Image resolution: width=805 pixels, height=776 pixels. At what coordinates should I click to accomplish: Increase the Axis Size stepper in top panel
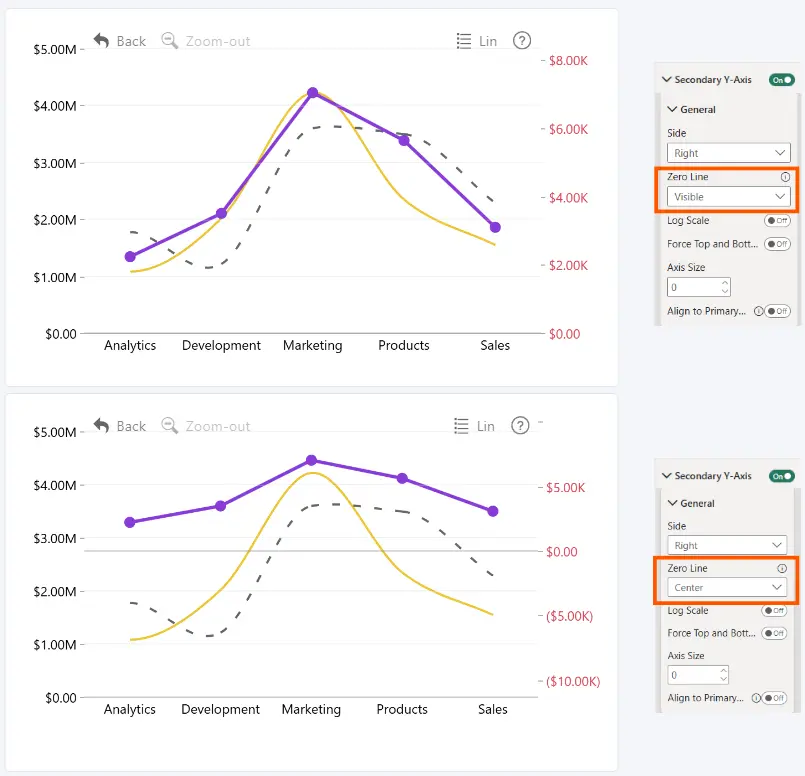724,283
